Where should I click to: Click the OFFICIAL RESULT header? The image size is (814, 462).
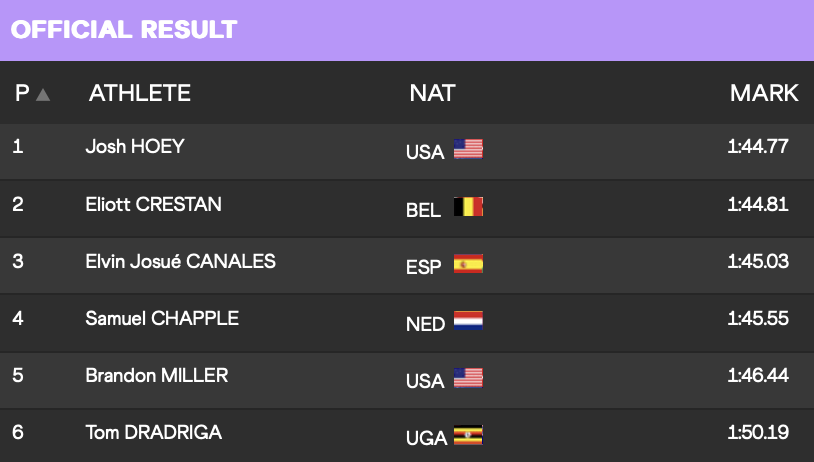[124, 30]
